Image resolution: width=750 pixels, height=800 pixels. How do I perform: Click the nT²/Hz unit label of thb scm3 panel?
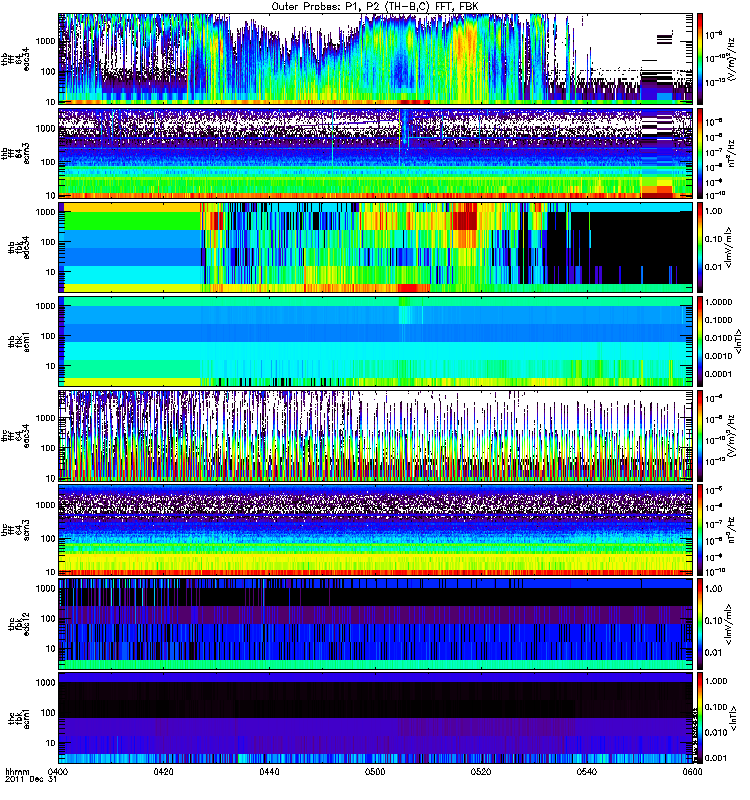coord(731,155)
